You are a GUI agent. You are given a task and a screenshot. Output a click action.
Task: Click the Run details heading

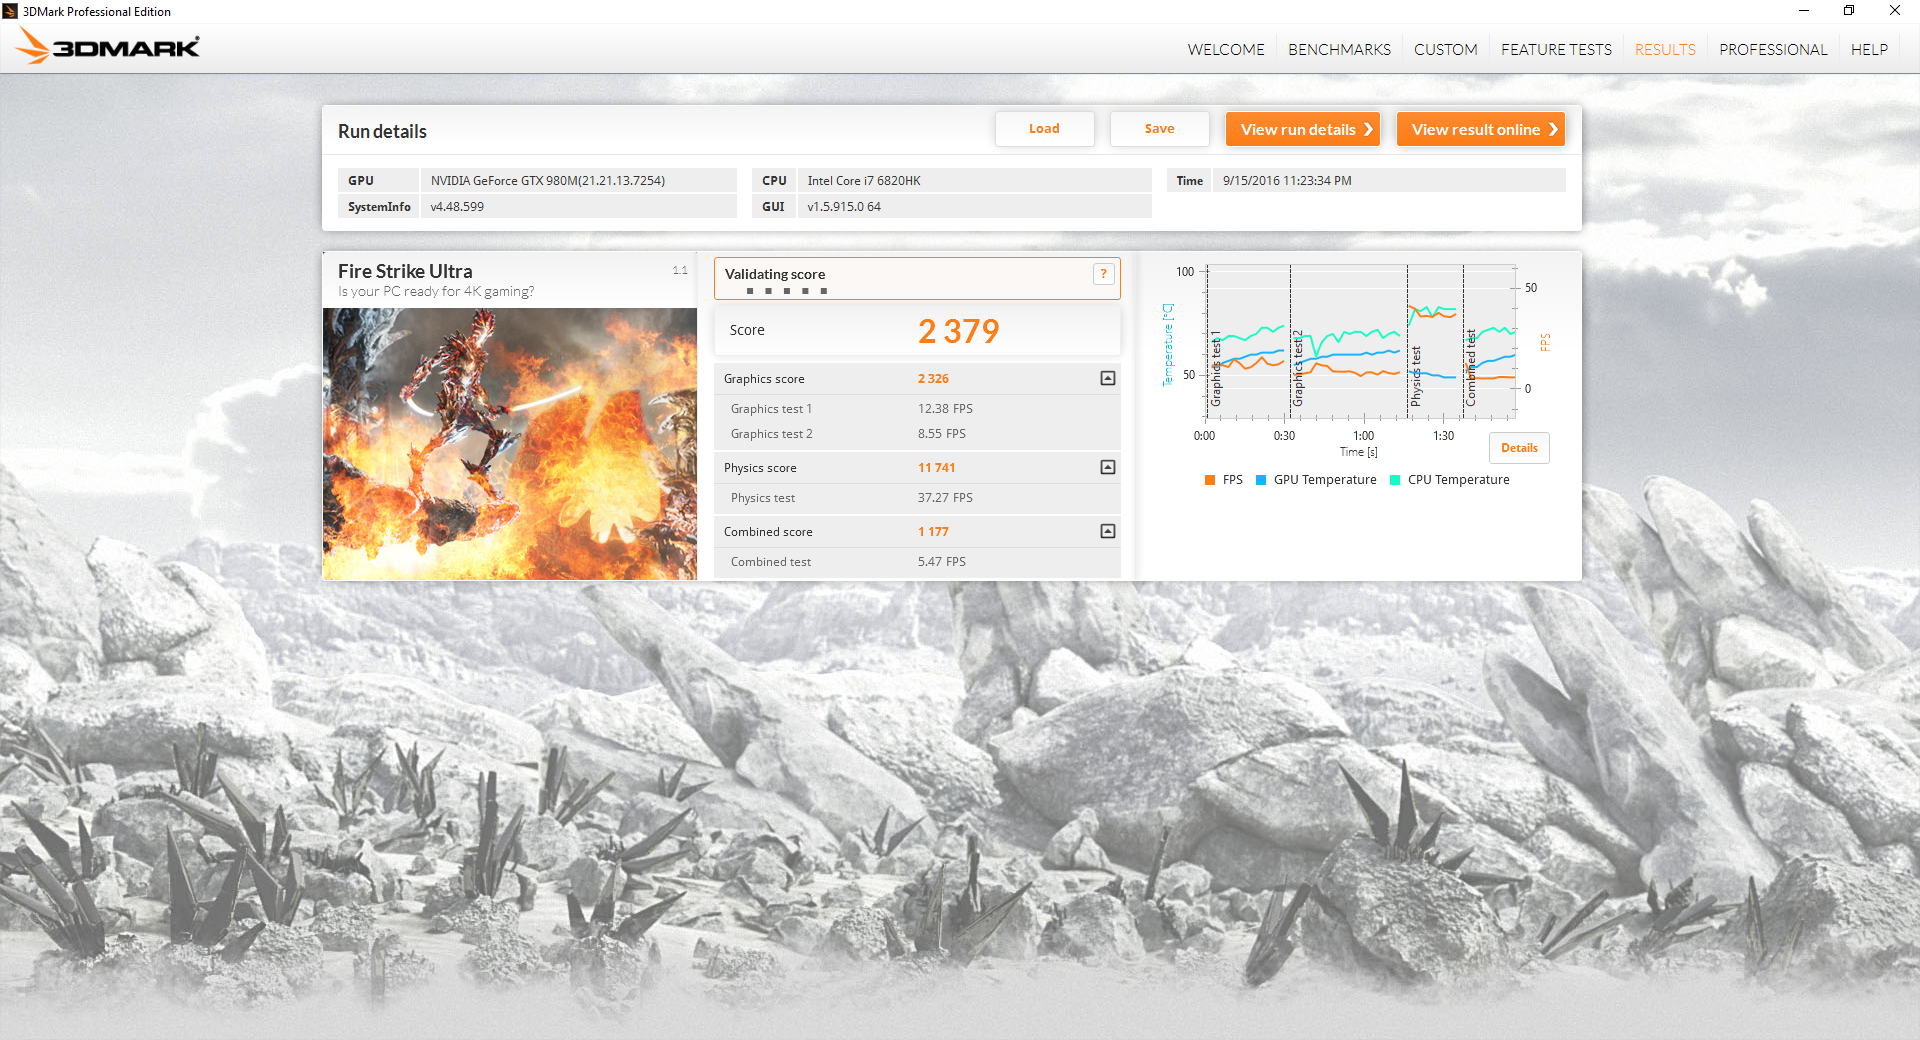382,131
